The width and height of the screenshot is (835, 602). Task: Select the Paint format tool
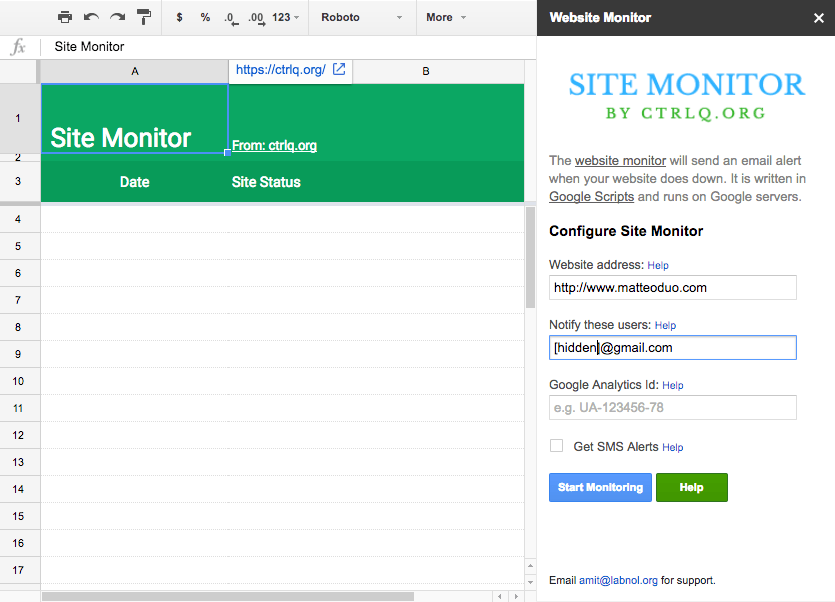[x=144, y=17]
